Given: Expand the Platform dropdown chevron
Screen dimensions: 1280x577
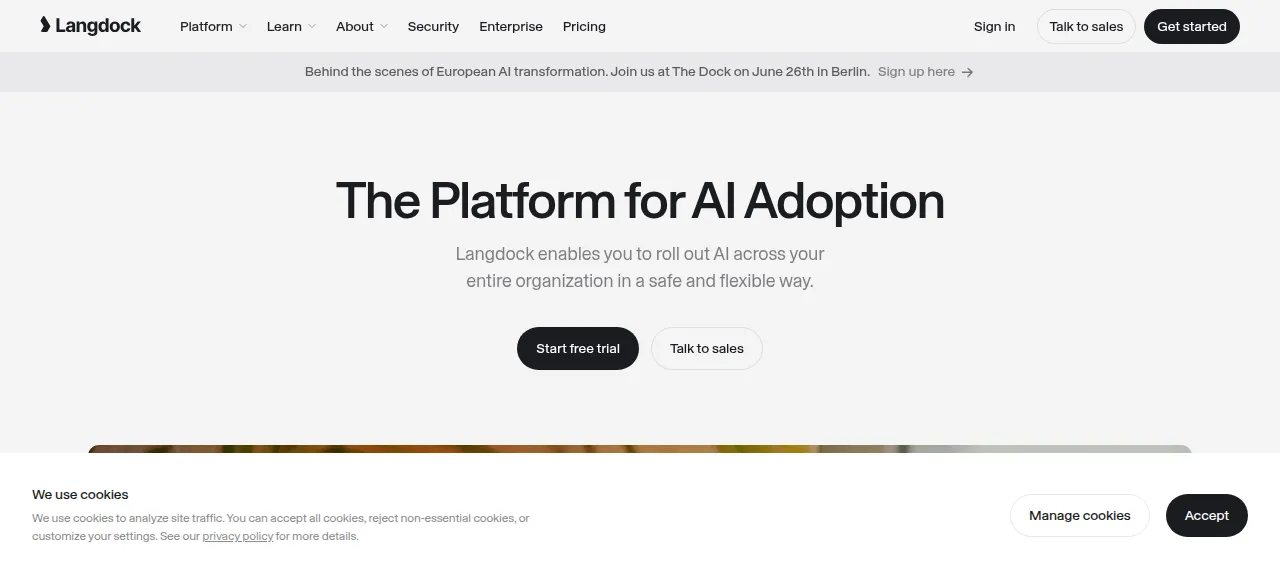Looking at the screenshot, I should pos(243,27).
